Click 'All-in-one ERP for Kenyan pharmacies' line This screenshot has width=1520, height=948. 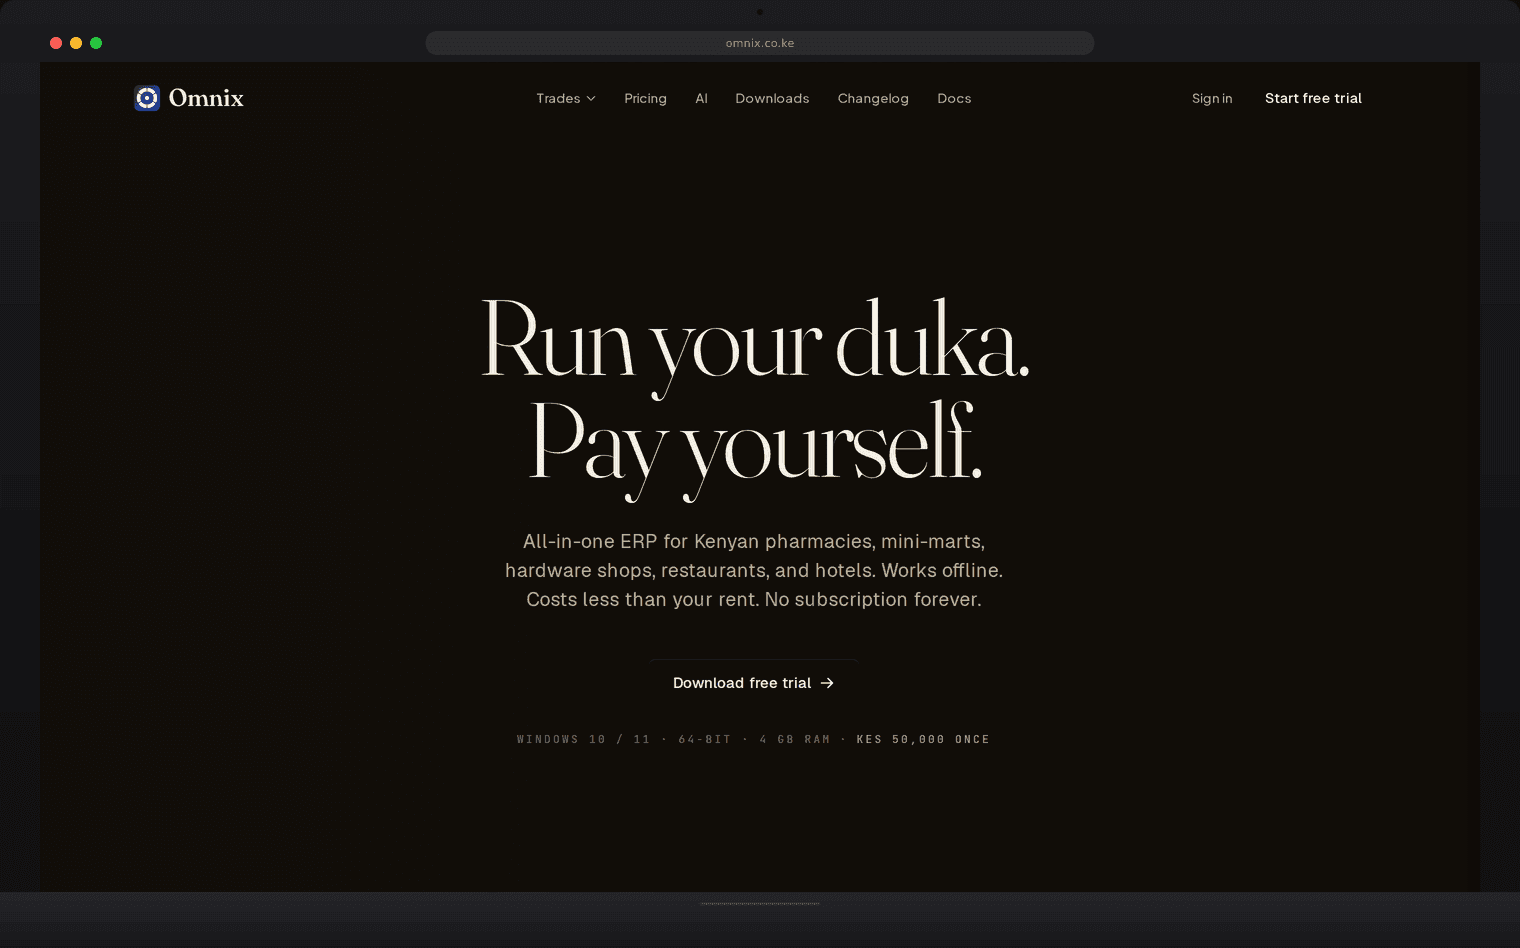(x=754, y=541)
